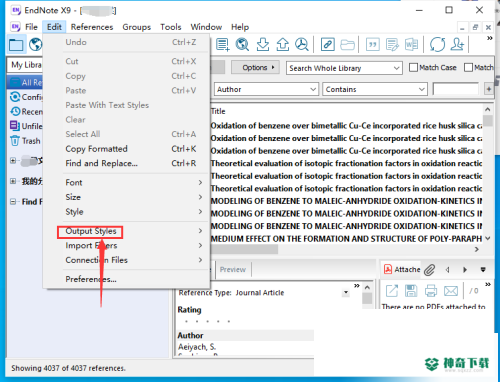Open the Search Whole Library dropdown

click(x=344, y=68)
